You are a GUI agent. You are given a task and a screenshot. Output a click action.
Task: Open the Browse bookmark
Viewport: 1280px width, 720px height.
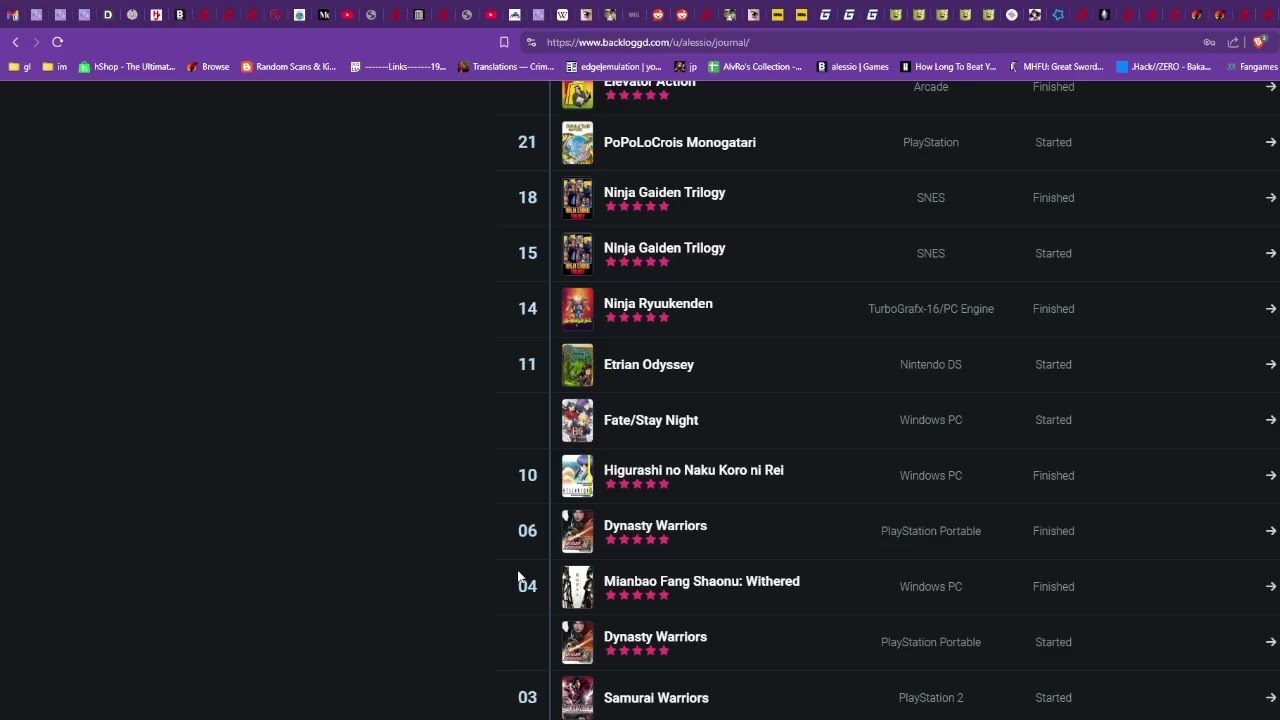coord(207,67)
